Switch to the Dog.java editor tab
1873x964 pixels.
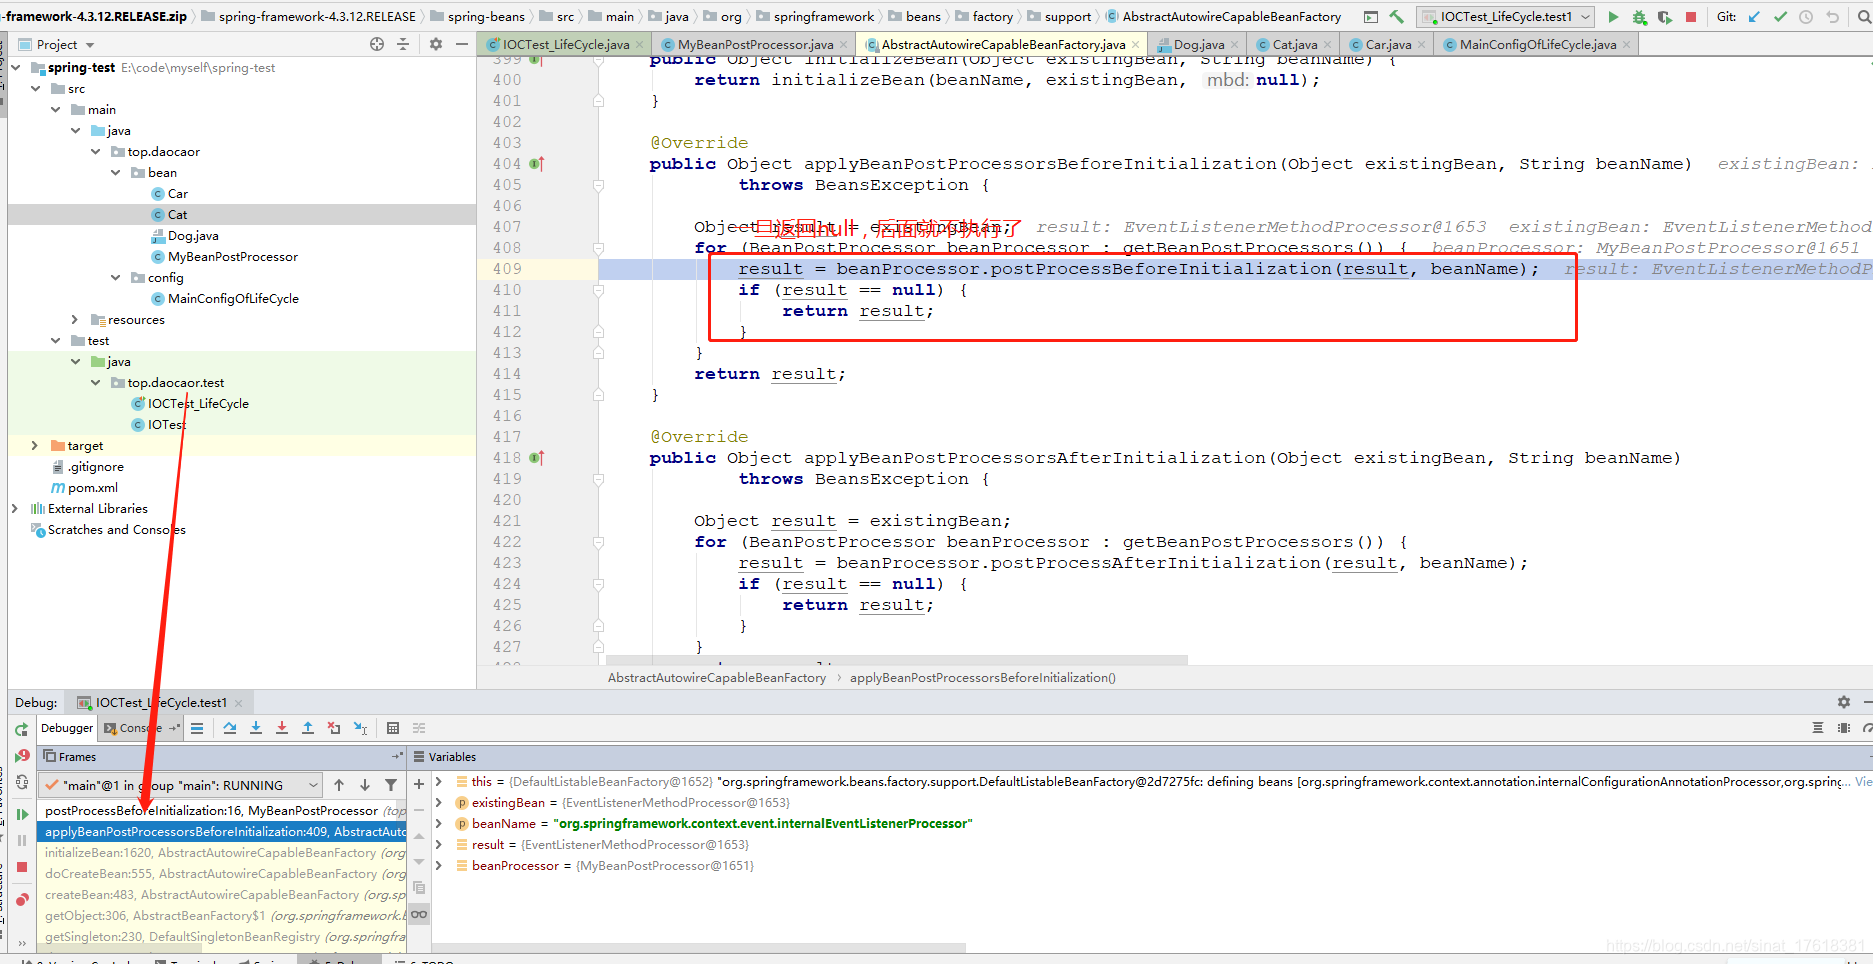pos(1197,45)
